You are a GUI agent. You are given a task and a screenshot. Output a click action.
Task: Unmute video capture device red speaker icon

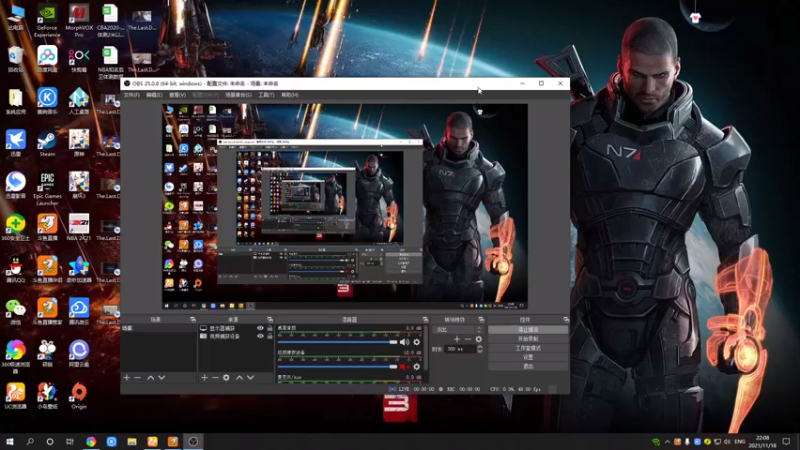[x=405, y=366]
